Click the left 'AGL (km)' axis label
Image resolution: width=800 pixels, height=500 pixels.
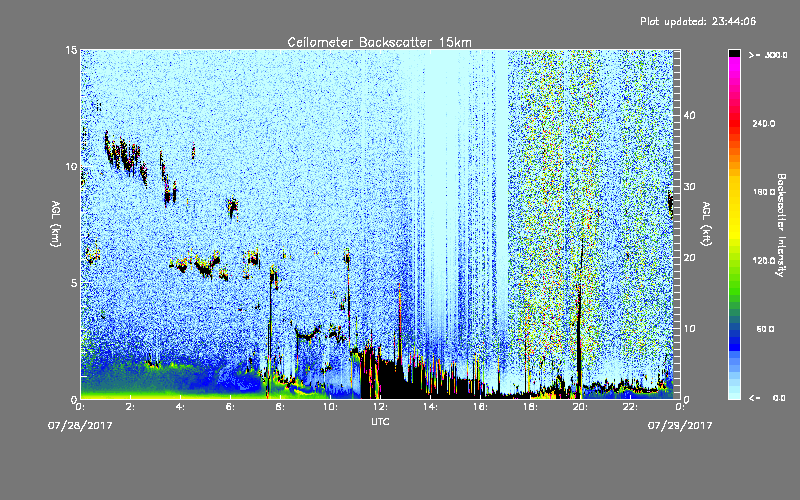(56, 223)
